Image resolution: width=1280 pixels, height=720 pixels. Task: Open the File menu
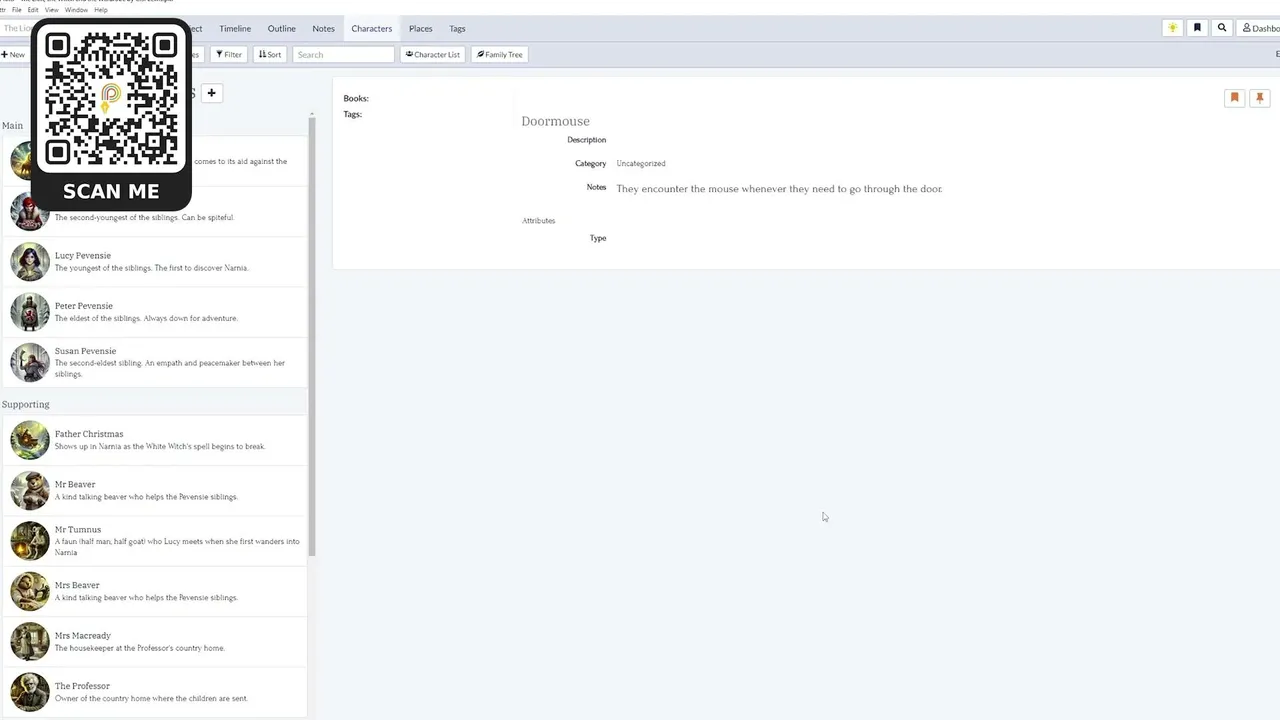(x=16, y=10)
